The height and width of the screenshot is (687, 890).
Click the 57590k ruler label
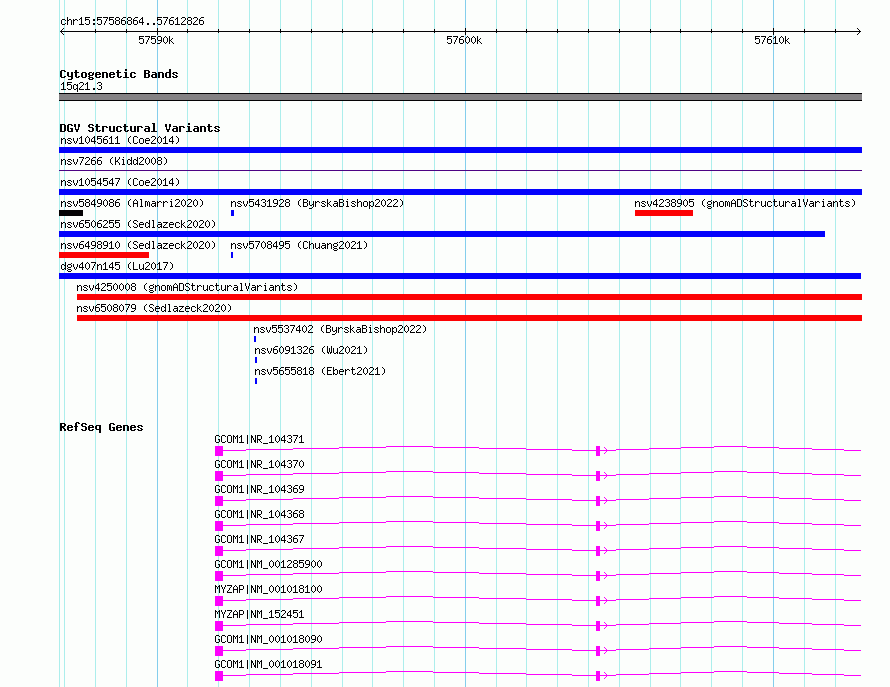[156, 40]
